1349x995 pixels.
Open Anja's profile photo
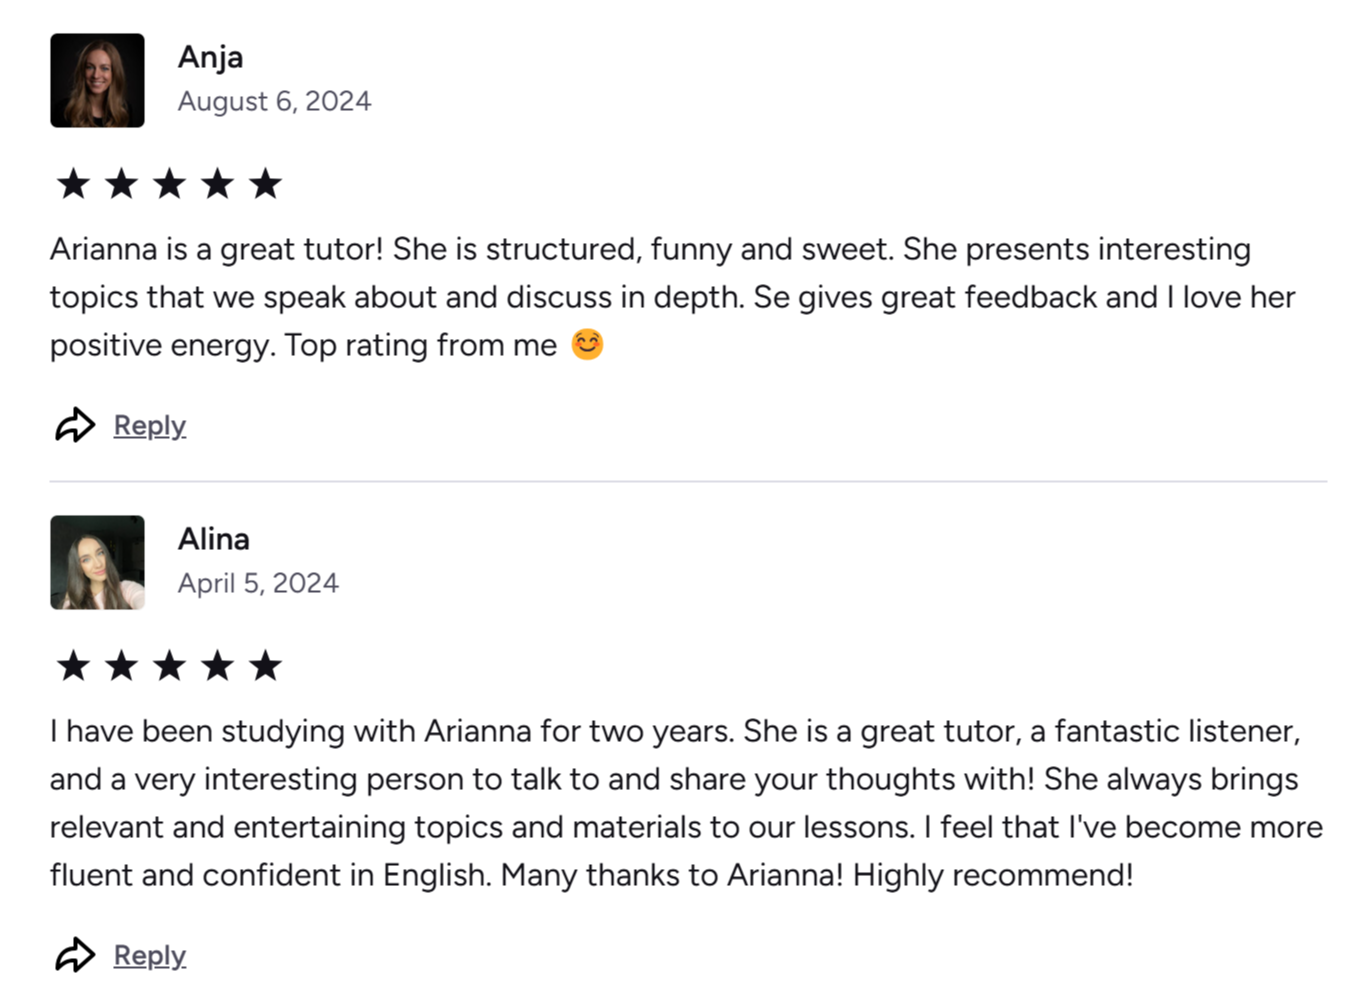coord(97,81)
